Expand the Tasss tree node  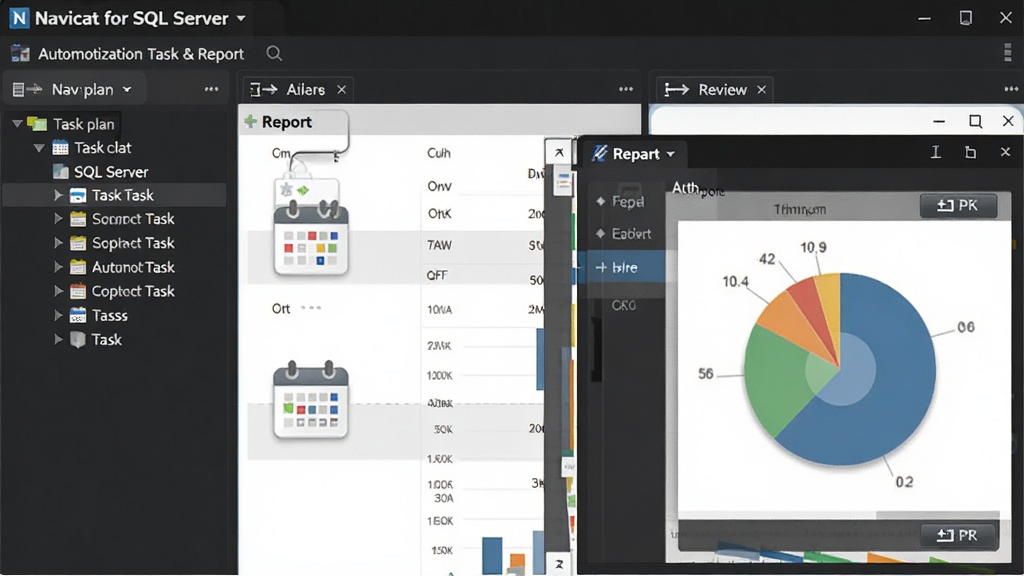click(57, 315)
